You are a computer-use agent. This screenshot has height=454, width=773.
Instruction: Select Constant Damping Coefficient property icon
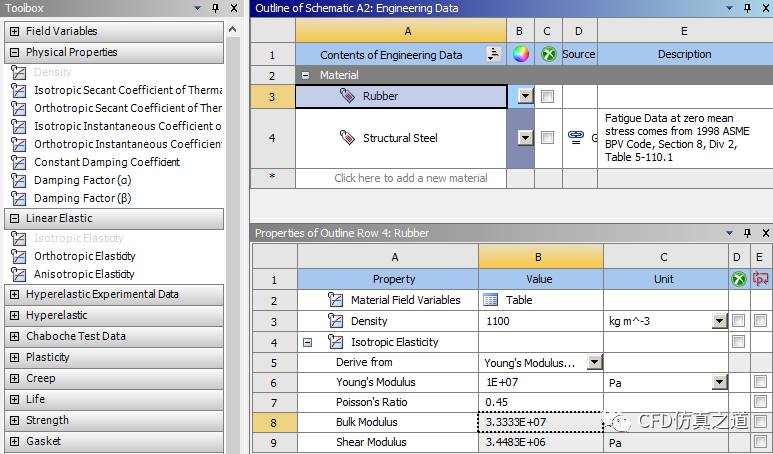point(19,162)
